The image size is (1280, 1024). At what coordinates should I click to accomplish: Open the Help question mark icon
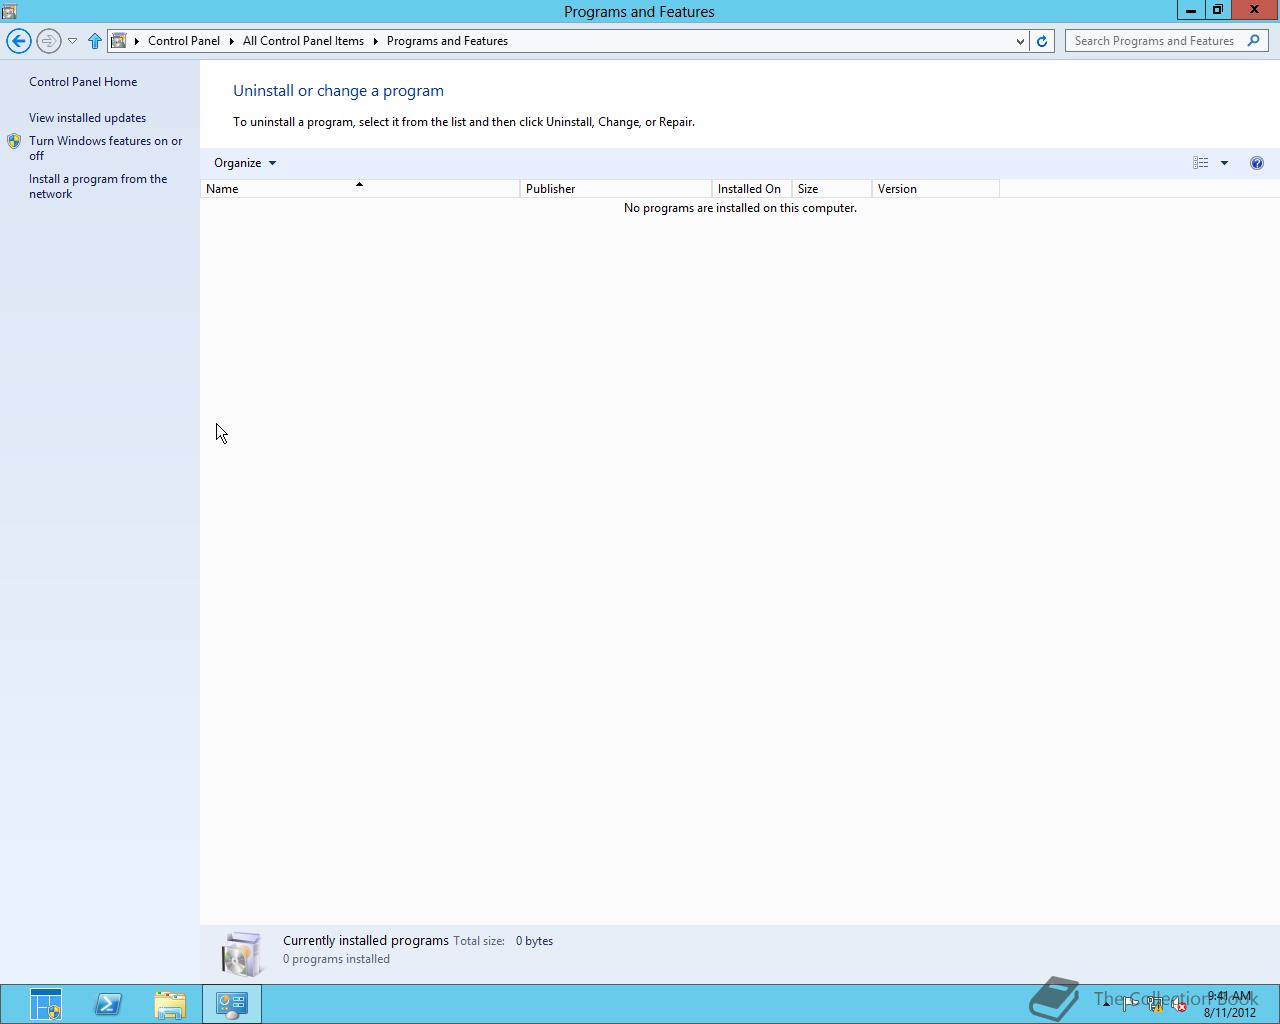click(1257, 163)
